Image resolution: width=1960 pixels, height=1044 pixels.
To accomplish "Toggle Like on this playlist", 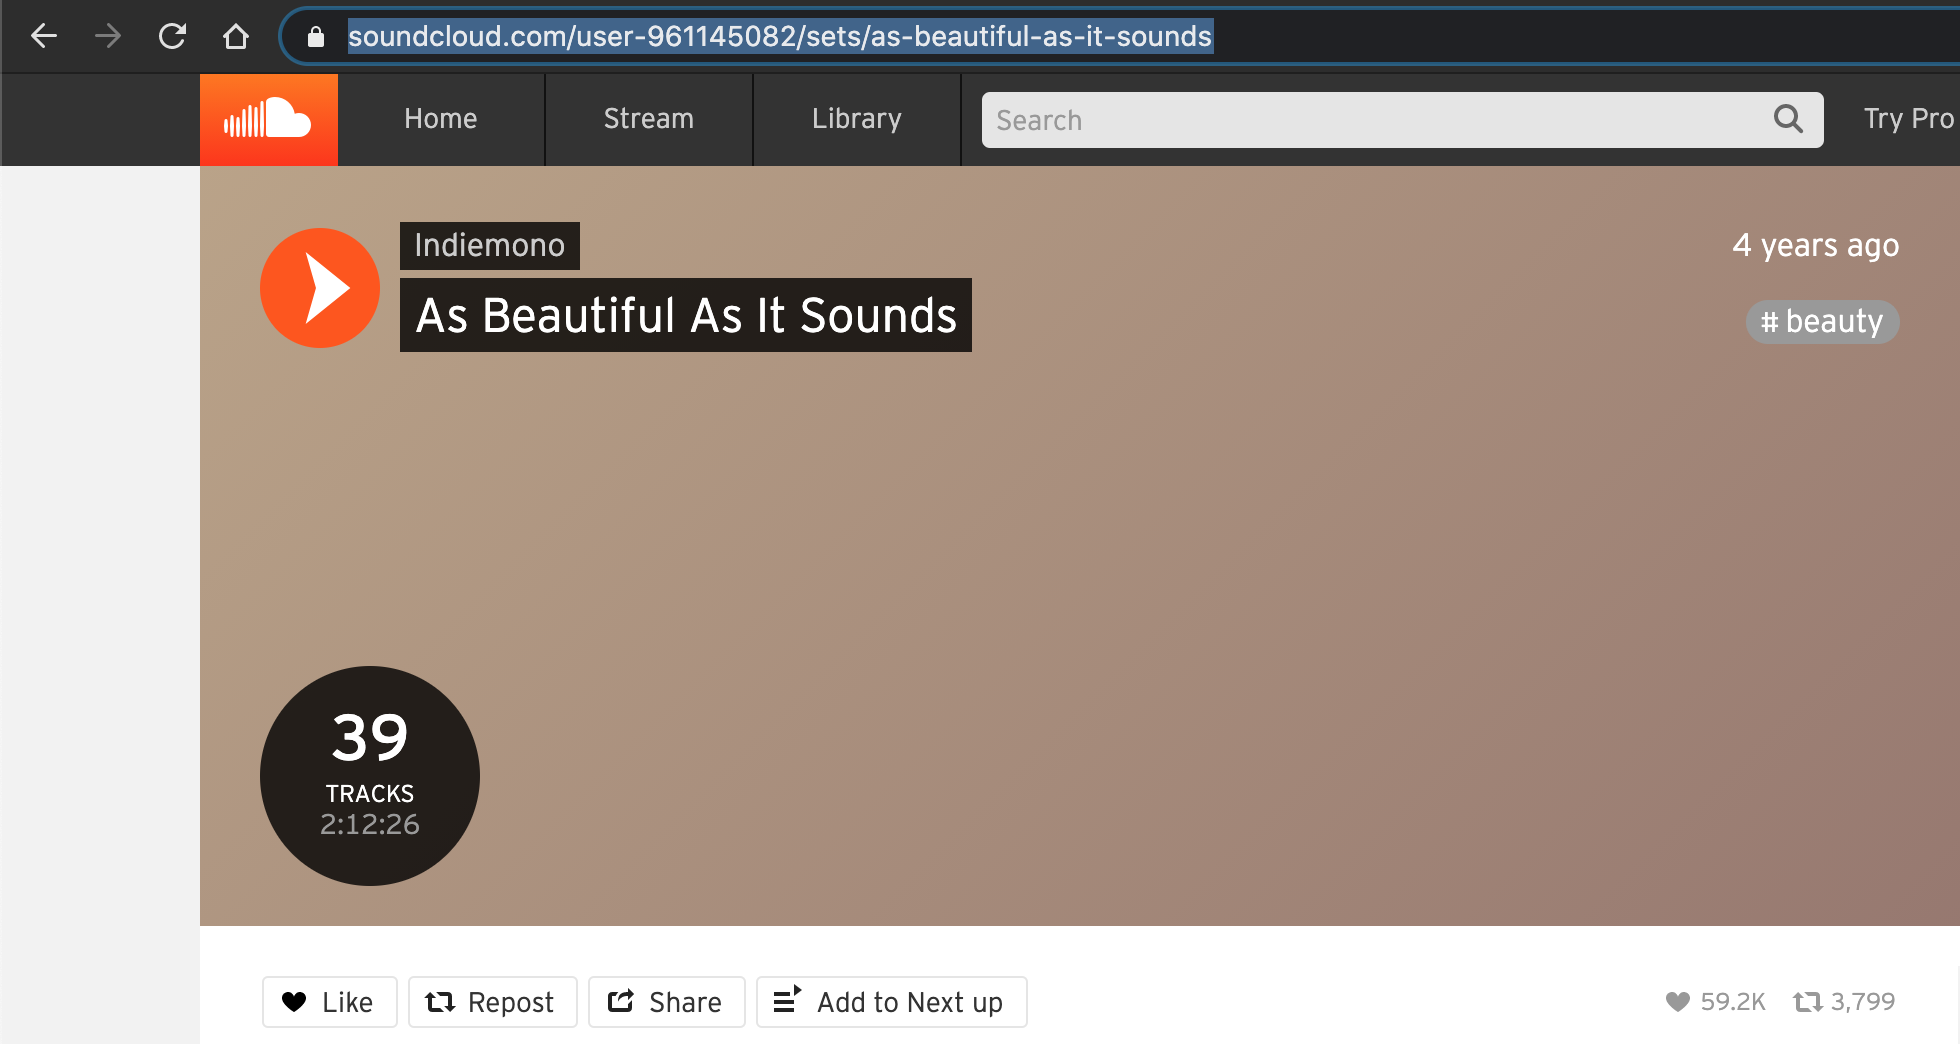I will [329, 1001].
